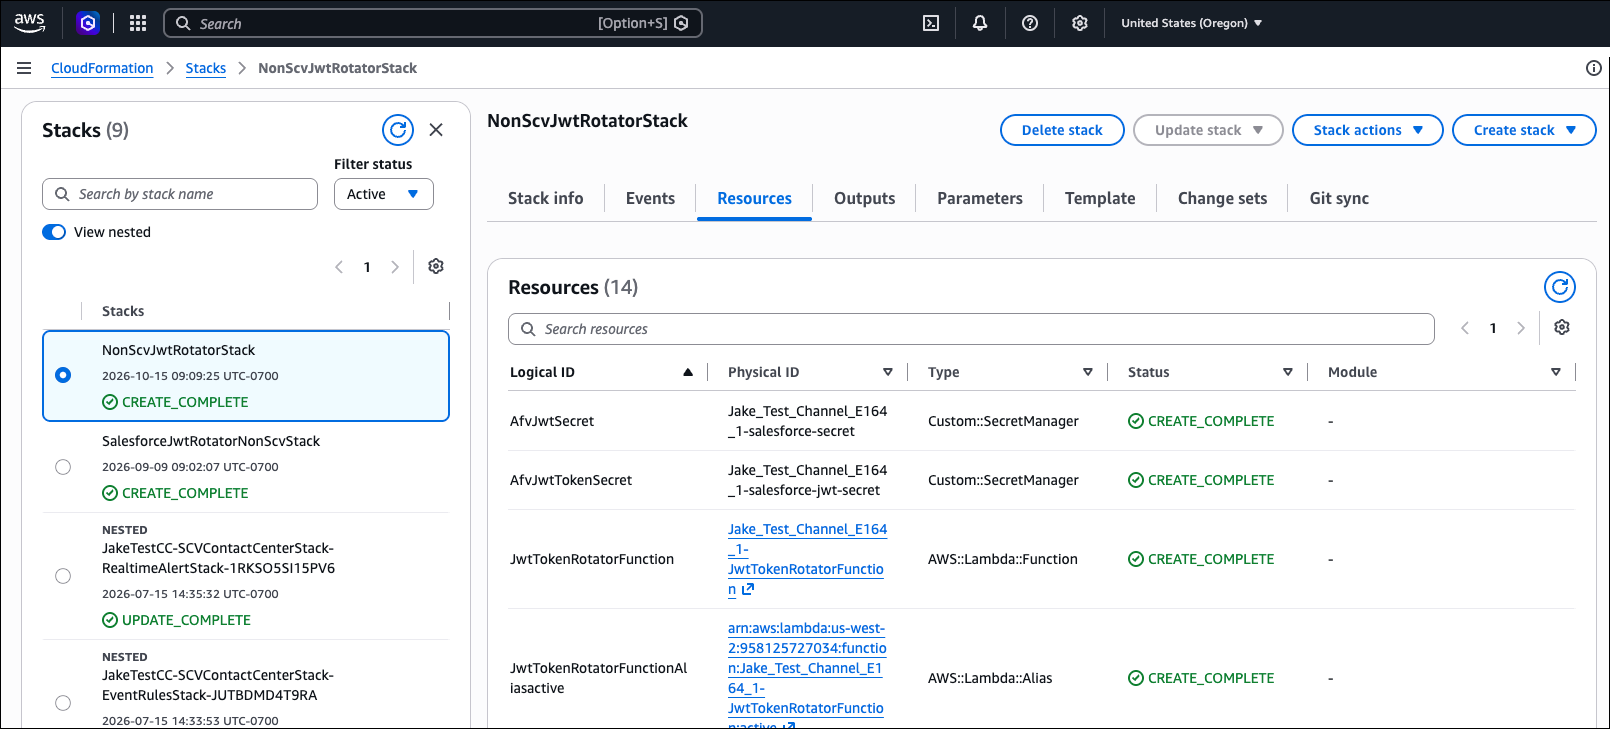Switch to the Template tab
This screenshot has height=729, width=1610.
1100,198
